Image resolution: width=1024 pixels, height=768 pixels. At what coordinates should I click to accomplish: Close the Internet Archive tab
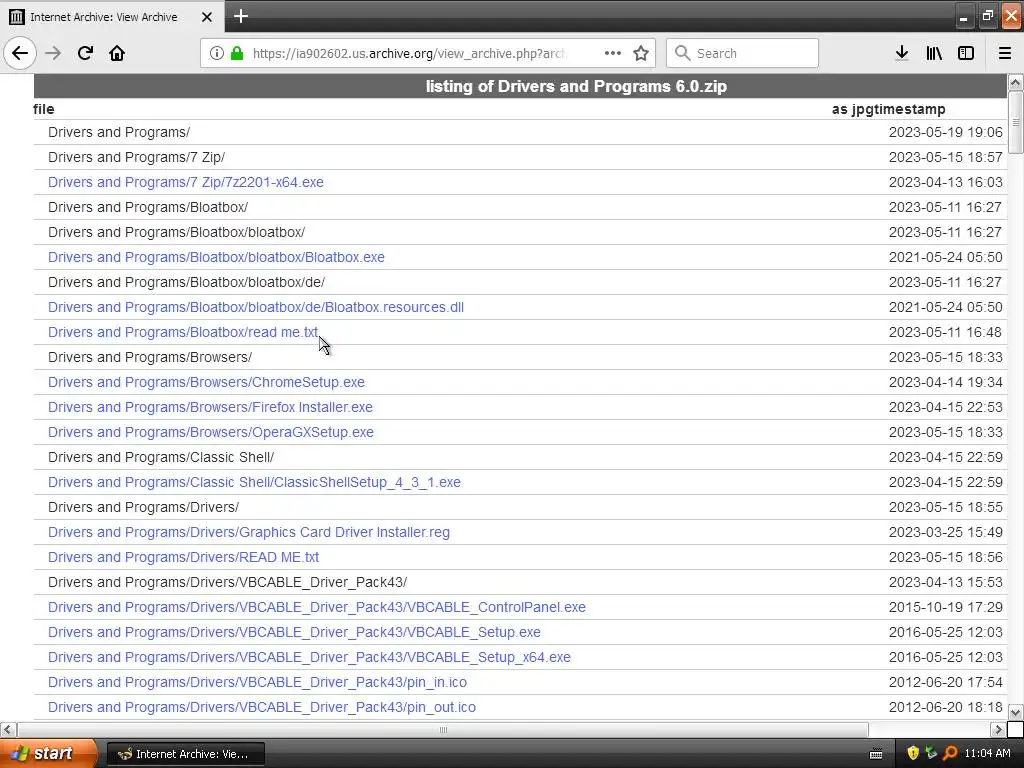click(x=207, y=17)
